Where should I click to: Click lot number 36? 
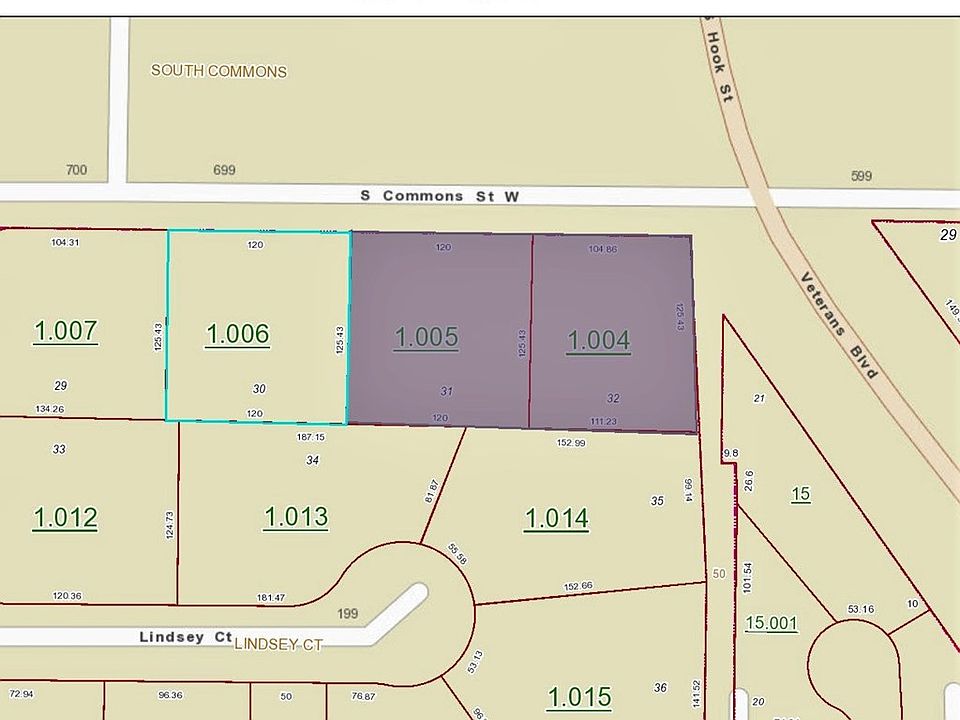(660, 688)
